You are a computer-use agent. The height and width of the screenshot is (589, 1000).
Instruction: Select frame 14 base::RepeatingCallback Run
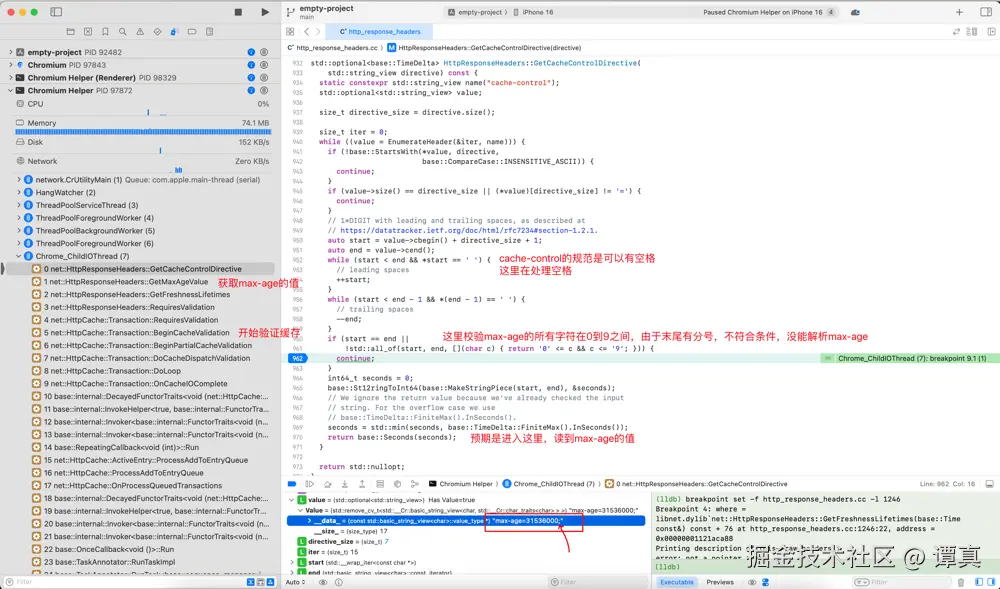pyautogui.click(x=115, y=447)
